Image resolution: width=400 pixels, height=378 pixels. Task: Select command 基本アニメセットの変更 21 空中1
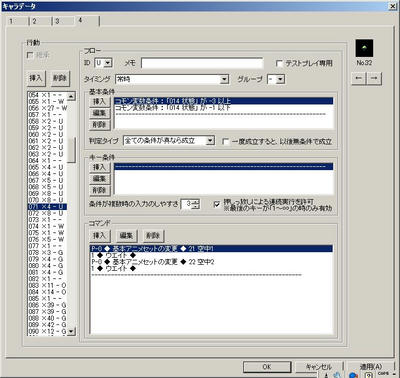(x=211, y=249)
